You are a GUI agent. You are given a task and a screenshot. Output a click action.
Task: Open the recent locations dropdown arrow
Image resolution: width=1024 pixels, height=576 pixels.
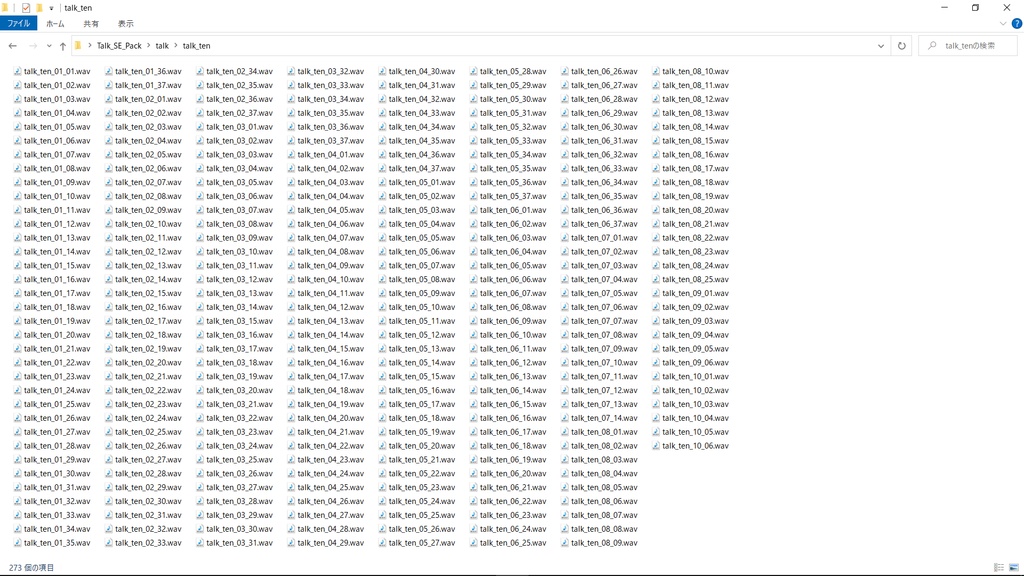[49, 46]
